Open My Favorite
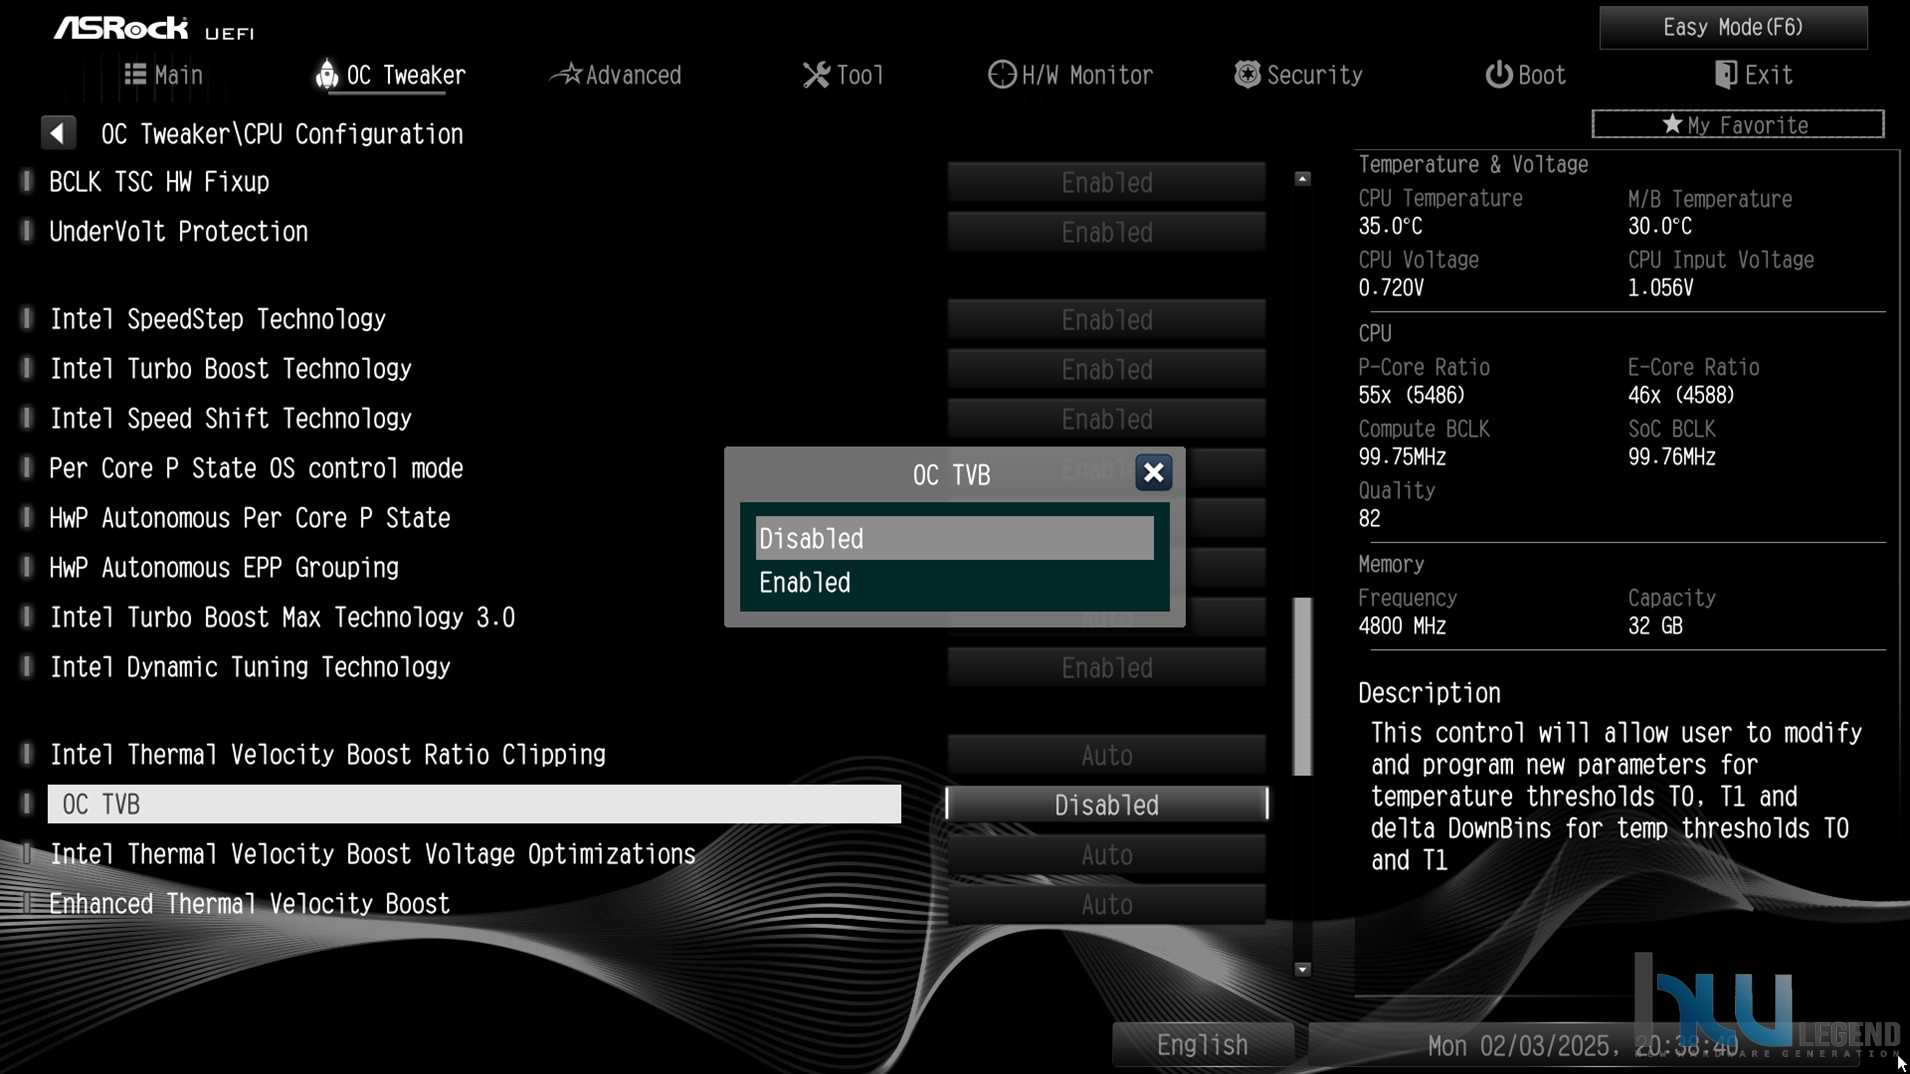1910x1074 pixels. click(x=1737, y=125)
